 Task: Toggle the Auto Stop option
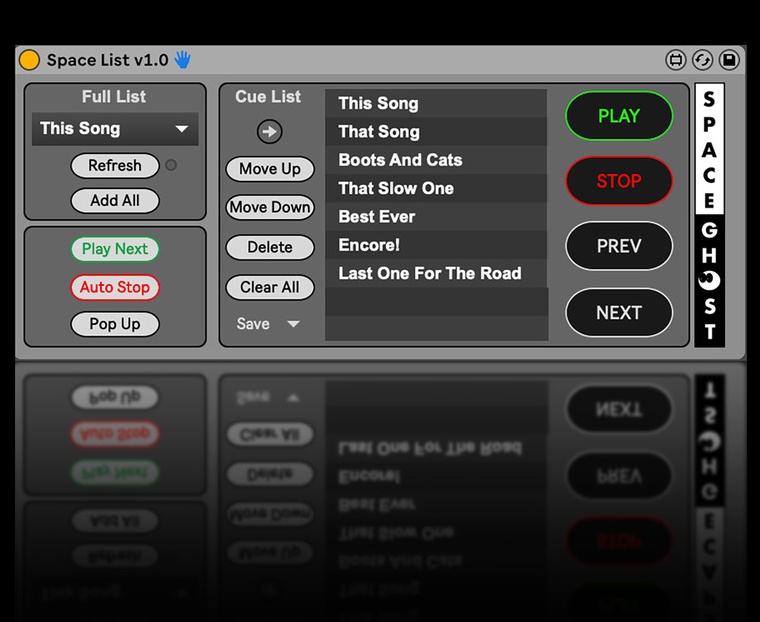point(115,287)
